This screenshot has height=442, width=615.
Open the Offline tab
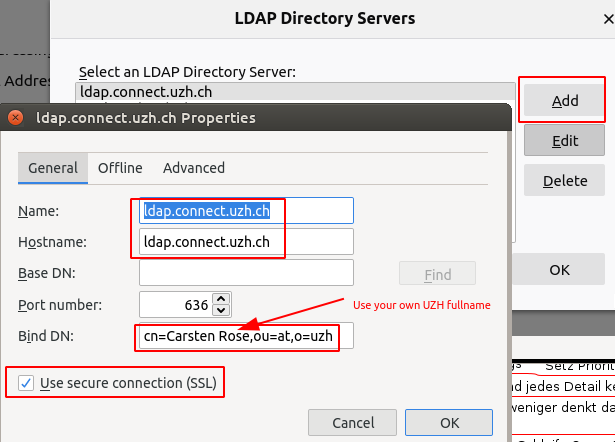pos(120,168)
